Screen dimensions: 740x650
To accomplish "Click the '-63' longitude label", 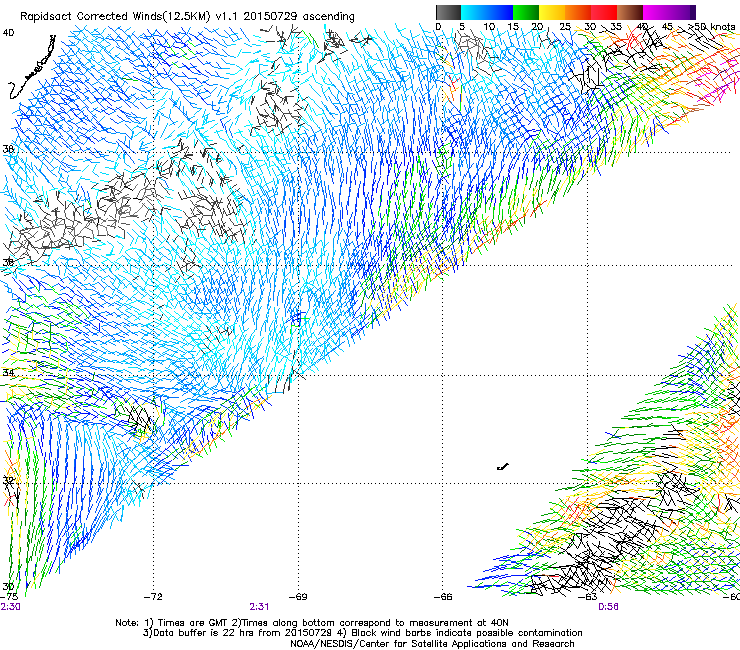I will pos(588,597).
